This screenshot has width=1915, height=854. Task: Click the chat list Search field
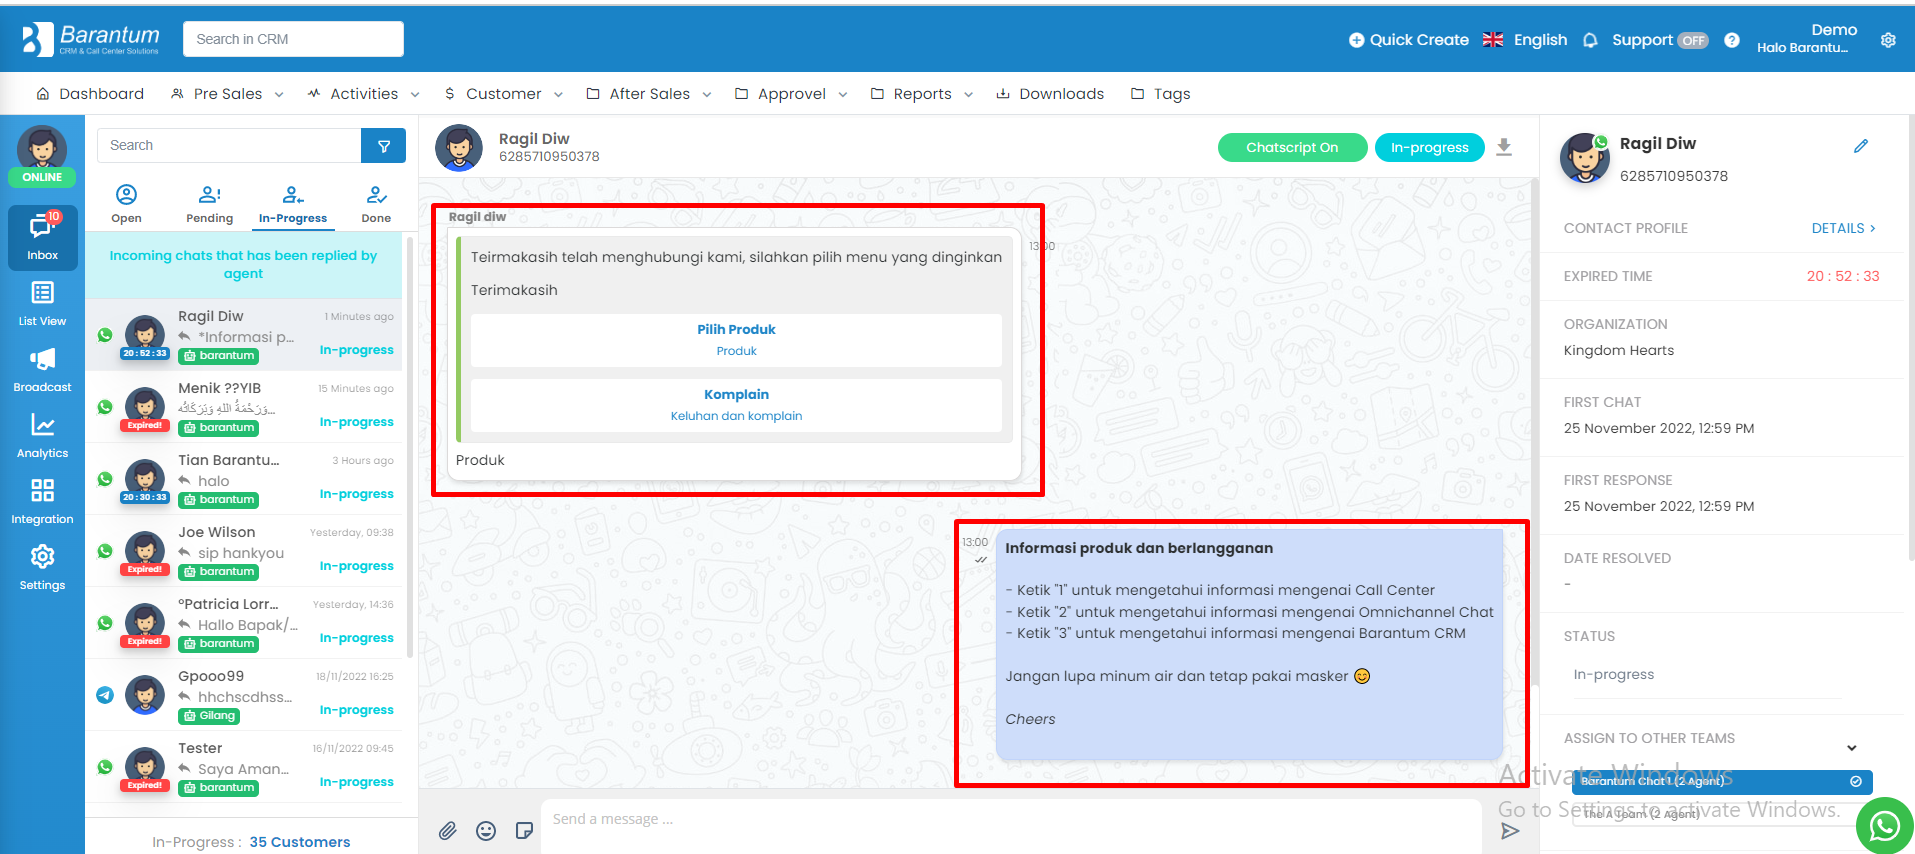click(229, 146)
